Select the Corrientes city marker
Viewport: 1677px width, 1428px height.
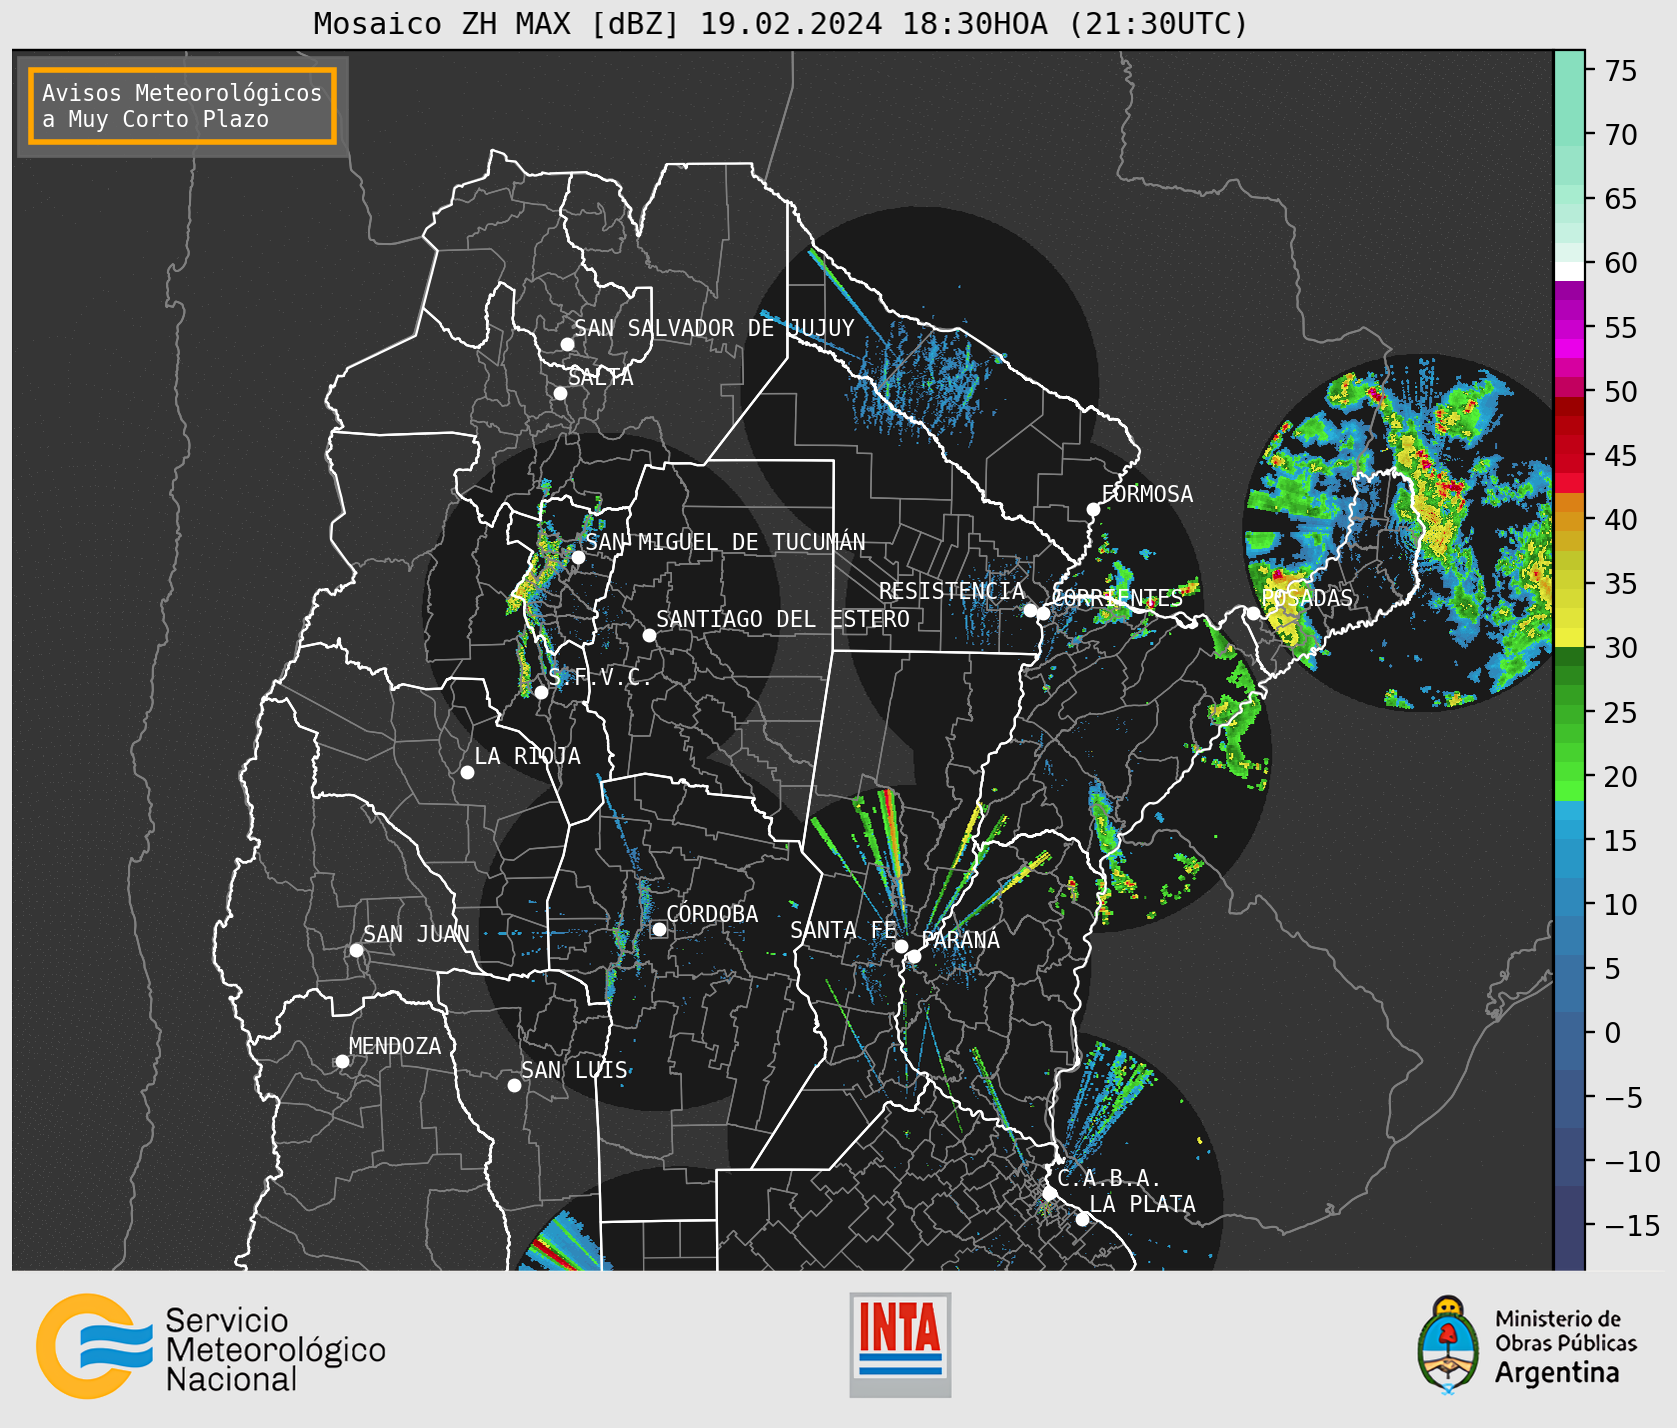tap(1043, 614)
